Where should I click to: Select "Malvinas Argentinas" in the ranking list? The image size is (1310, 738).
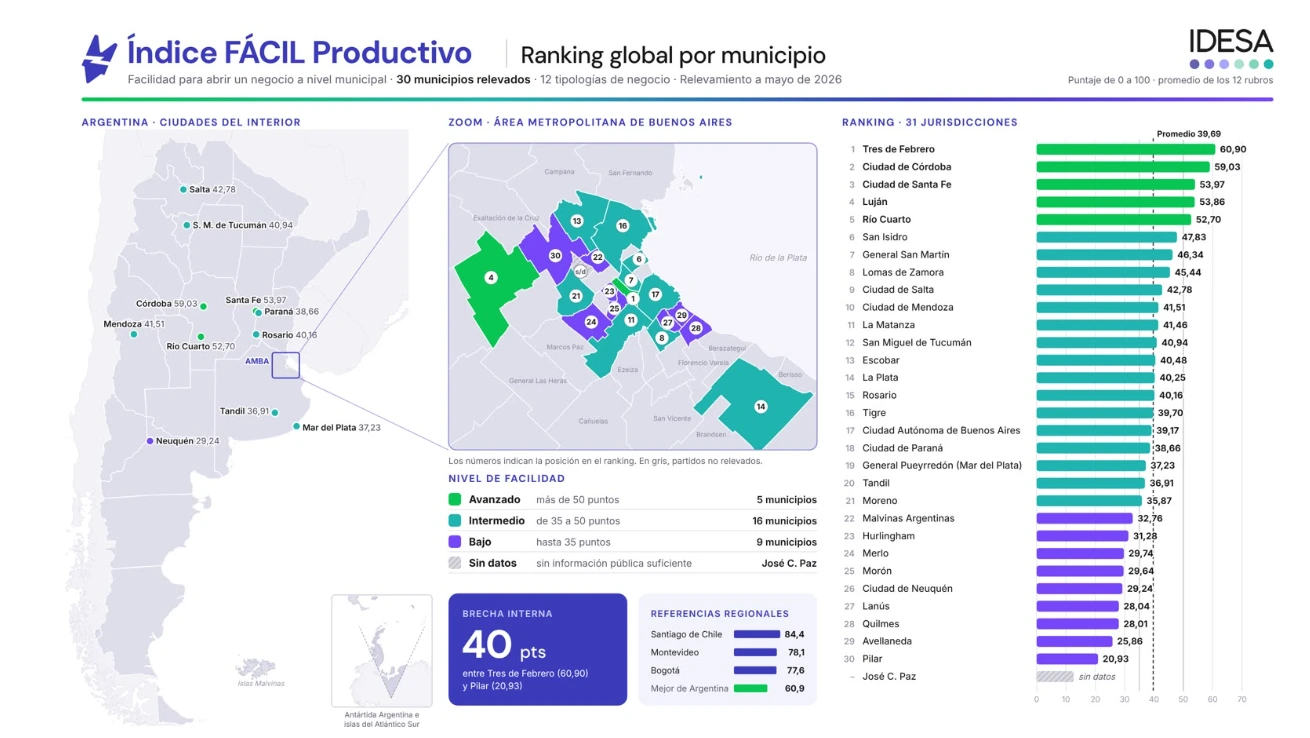coord(908,518)
